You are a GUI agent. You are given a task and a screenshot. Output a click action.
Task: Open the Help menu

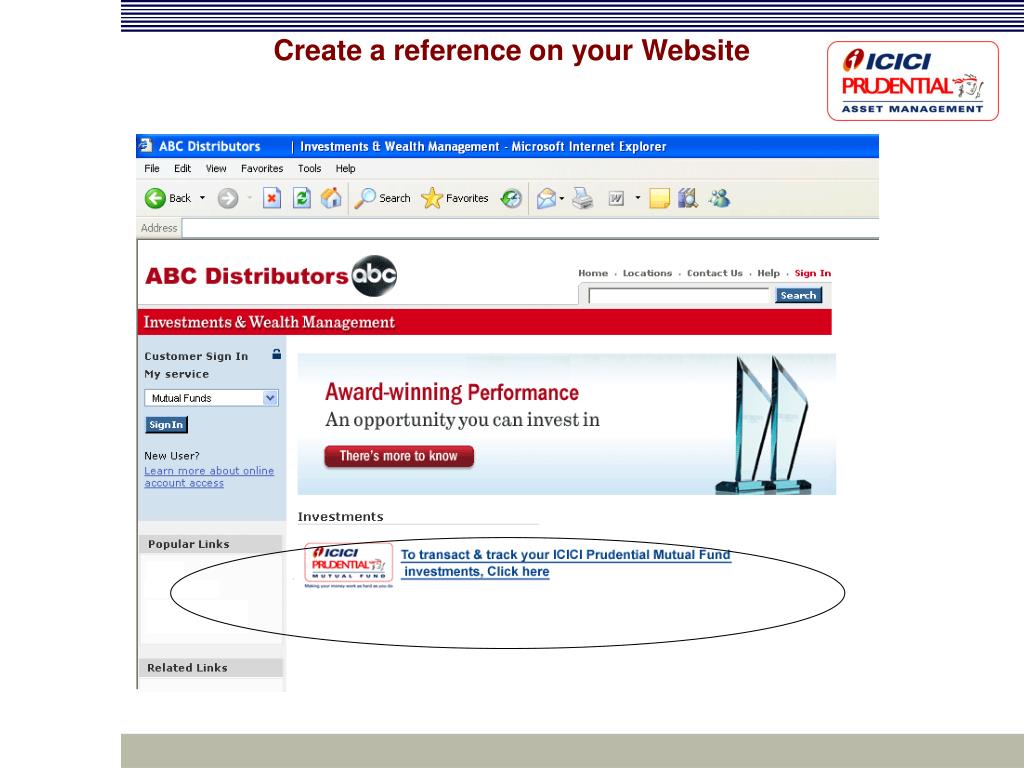[345, 168]
